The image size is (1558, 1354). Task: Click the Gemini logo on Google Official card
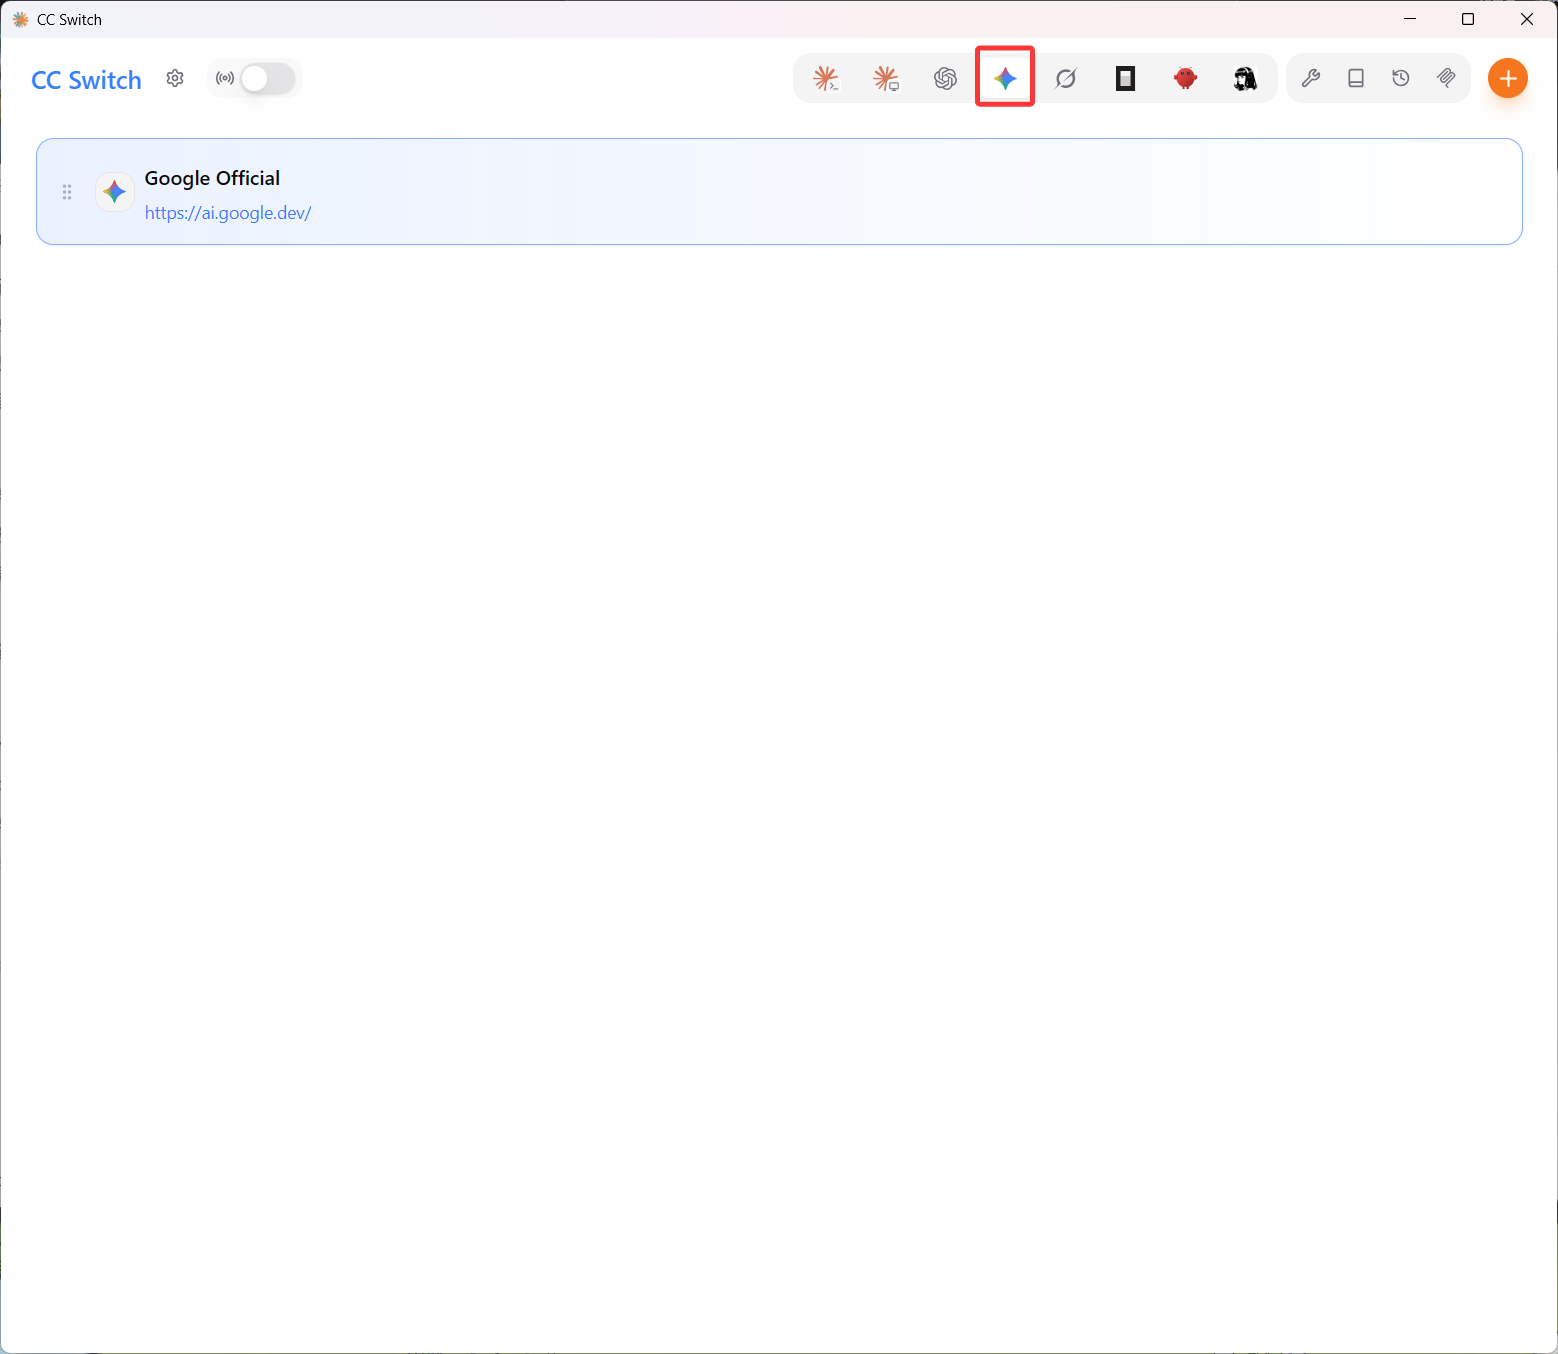[x=115, y=191]
